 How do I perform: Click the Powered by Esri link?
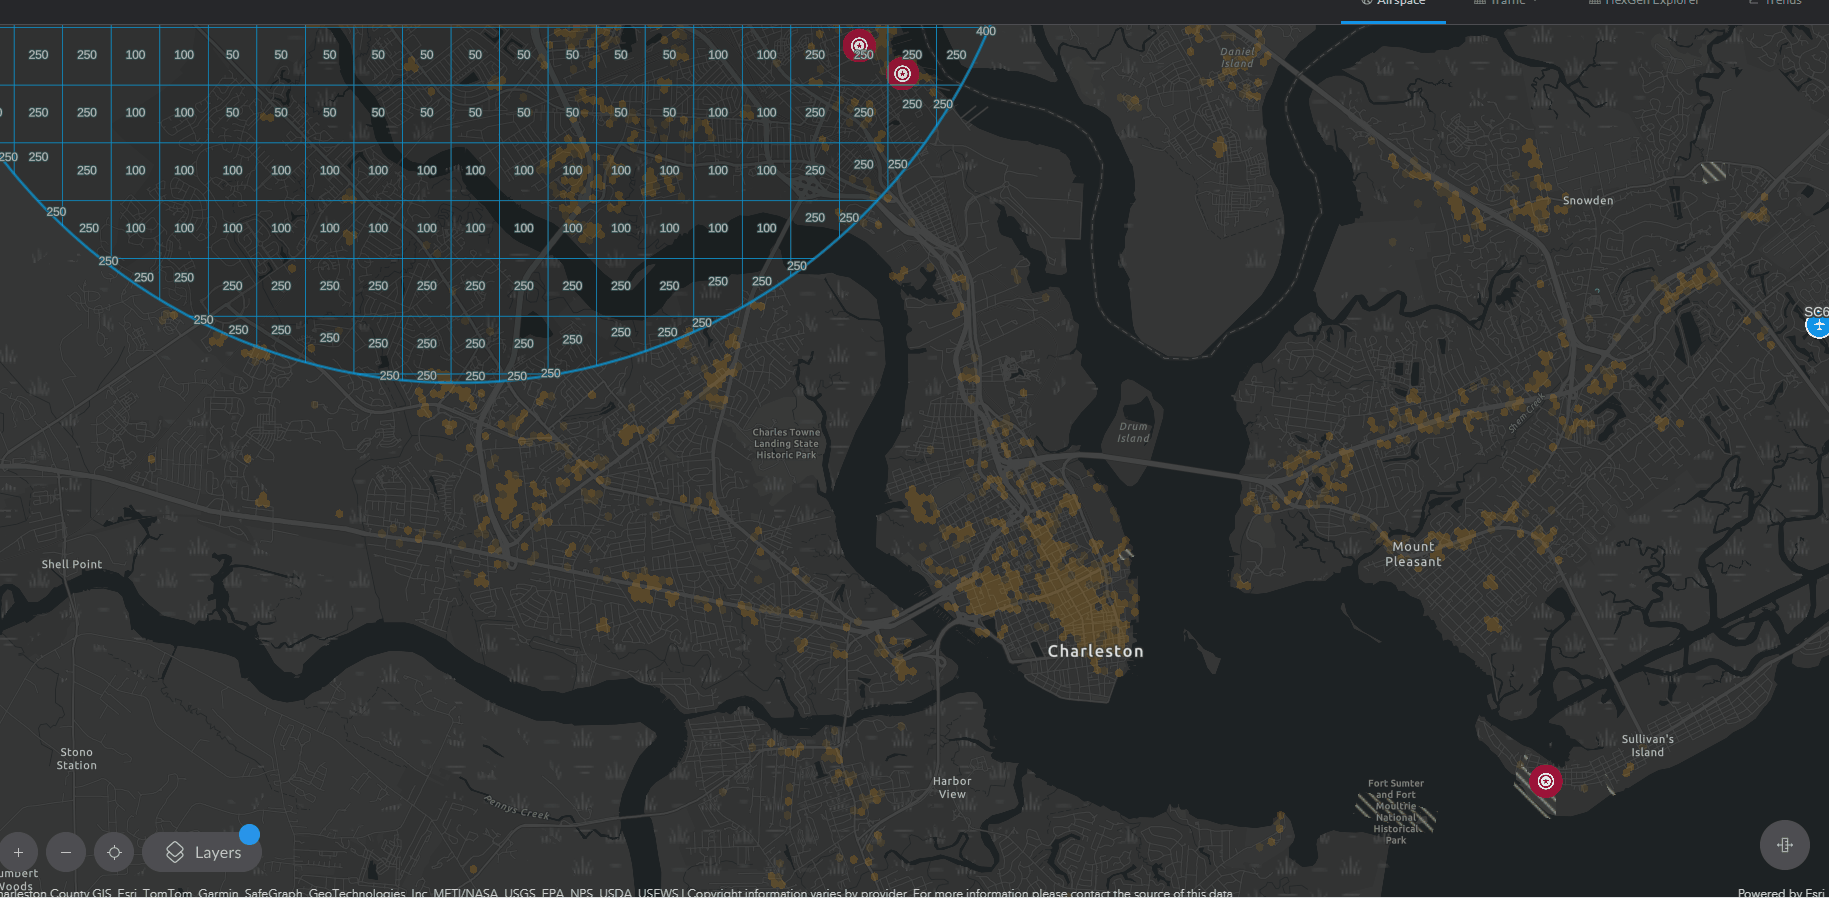(1780, 892)
